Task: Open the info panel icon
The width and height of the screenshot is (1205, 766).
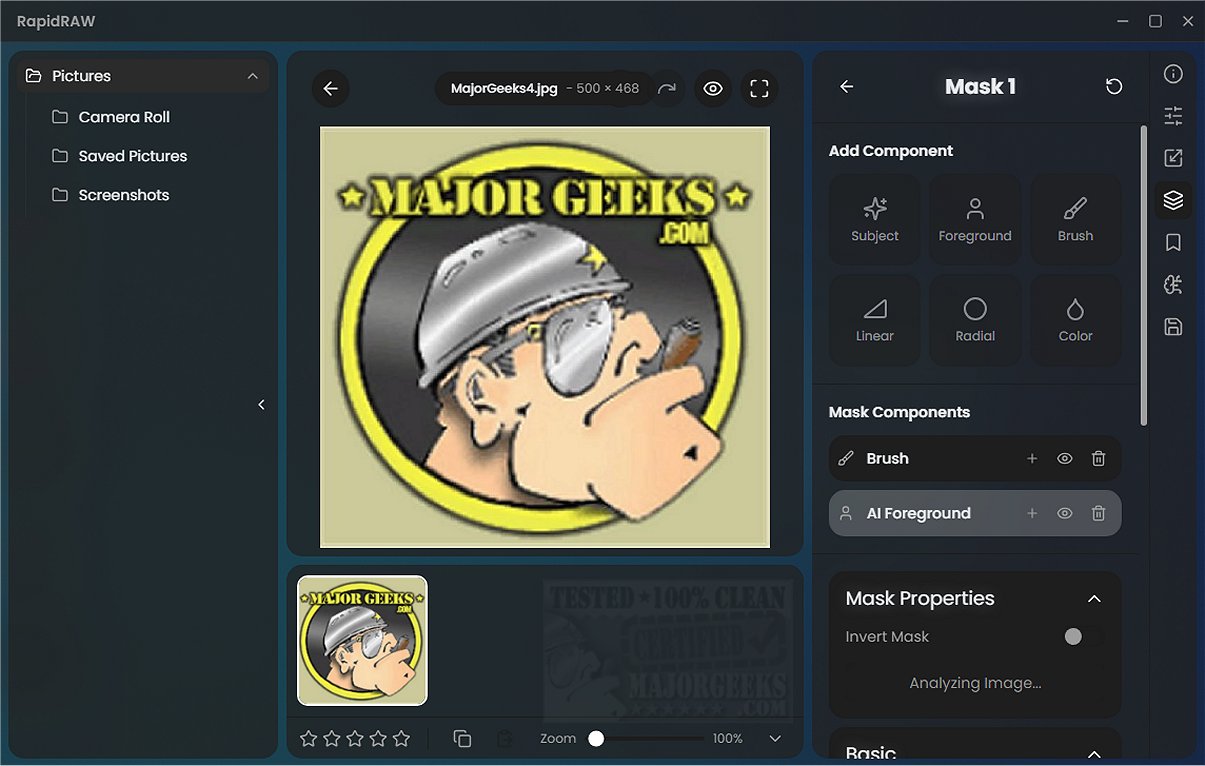Action: [1173, 74]
